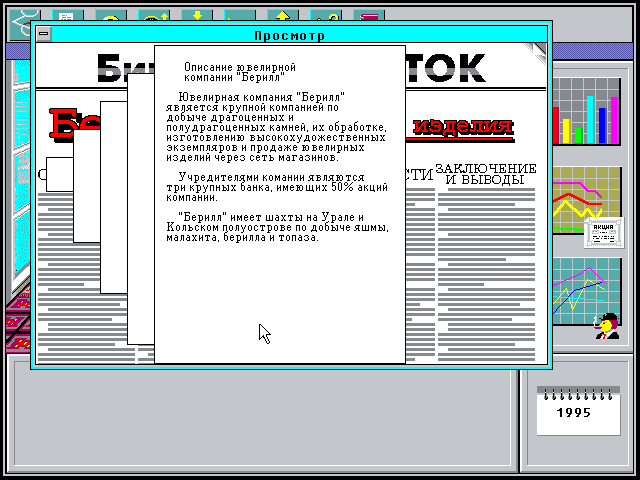640x480 pixels.
Task: Click the yellow up arrow toolbar icon
Action: click(x=283, y=15)
